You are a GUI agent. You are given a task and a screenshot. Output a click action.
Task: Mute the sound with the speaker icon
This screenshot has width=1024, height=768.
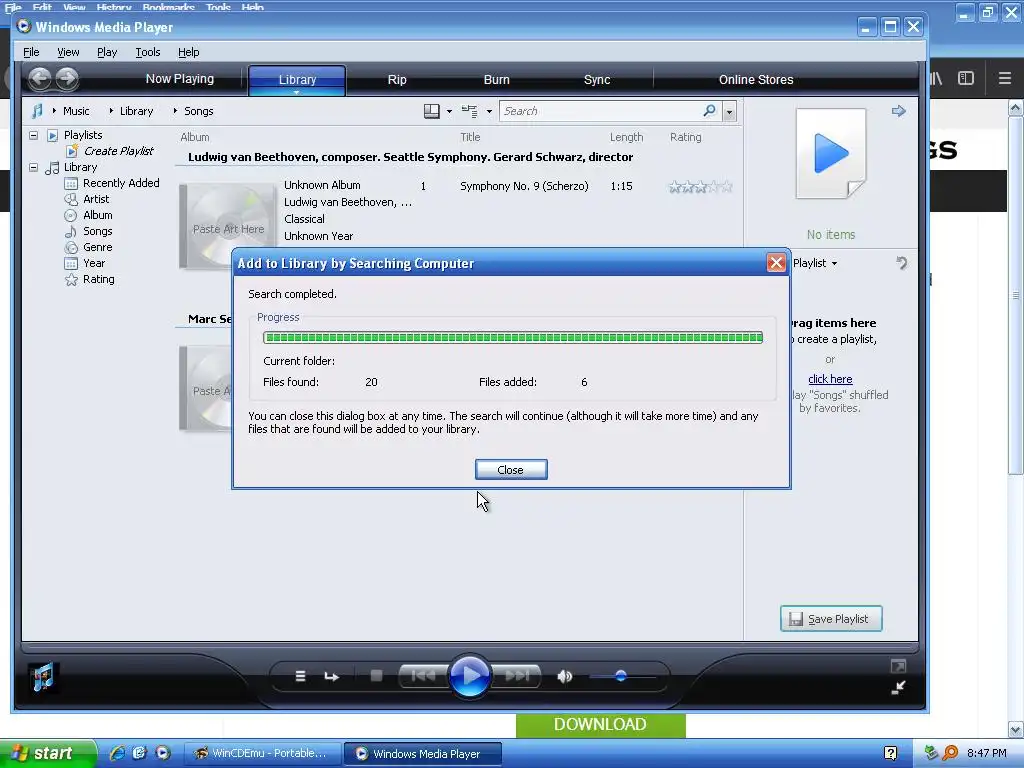pos(565,677)
